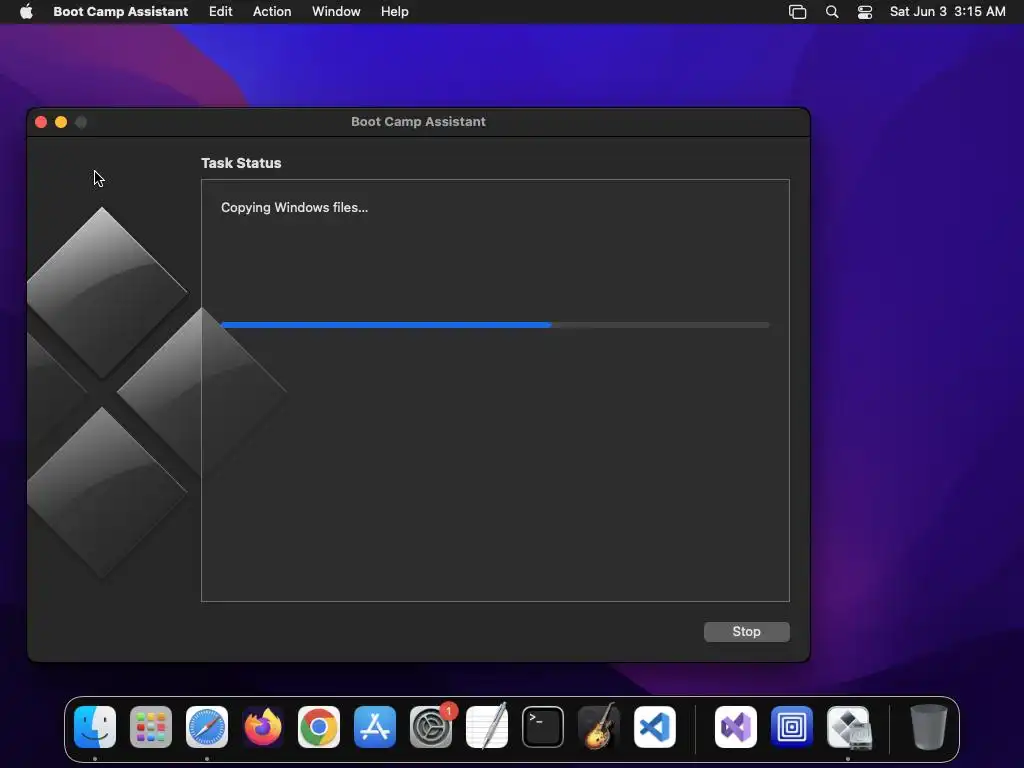Open Visual Studio from the Dock
The image size is (1024, 768).
pyautogui.click(x=736, y=727)
